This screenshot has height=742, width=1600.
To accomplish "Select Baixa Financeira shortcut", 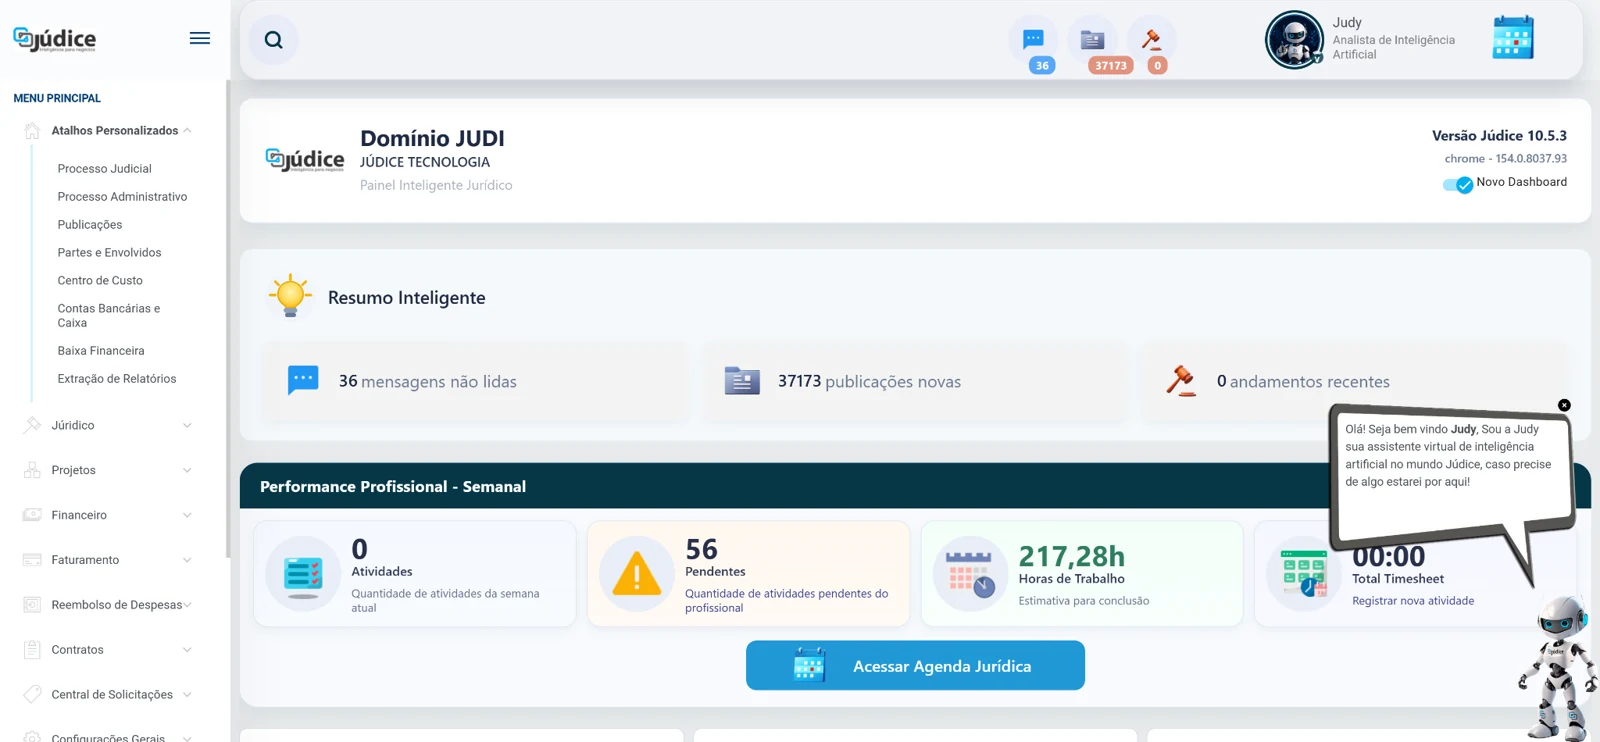I will point(101,351).
